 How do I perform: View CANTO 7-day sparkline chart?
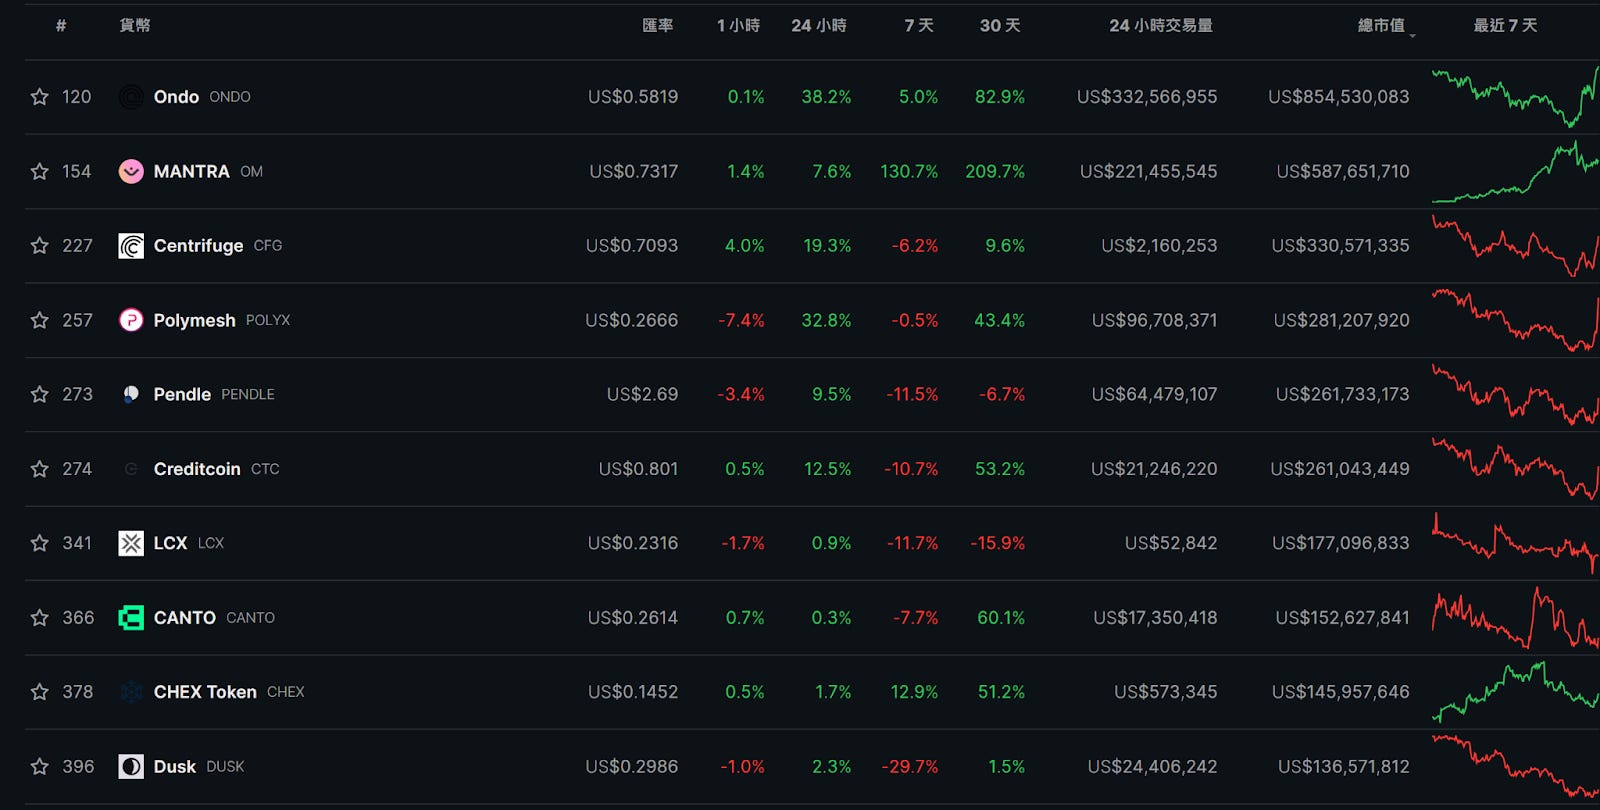point(1515,617)
